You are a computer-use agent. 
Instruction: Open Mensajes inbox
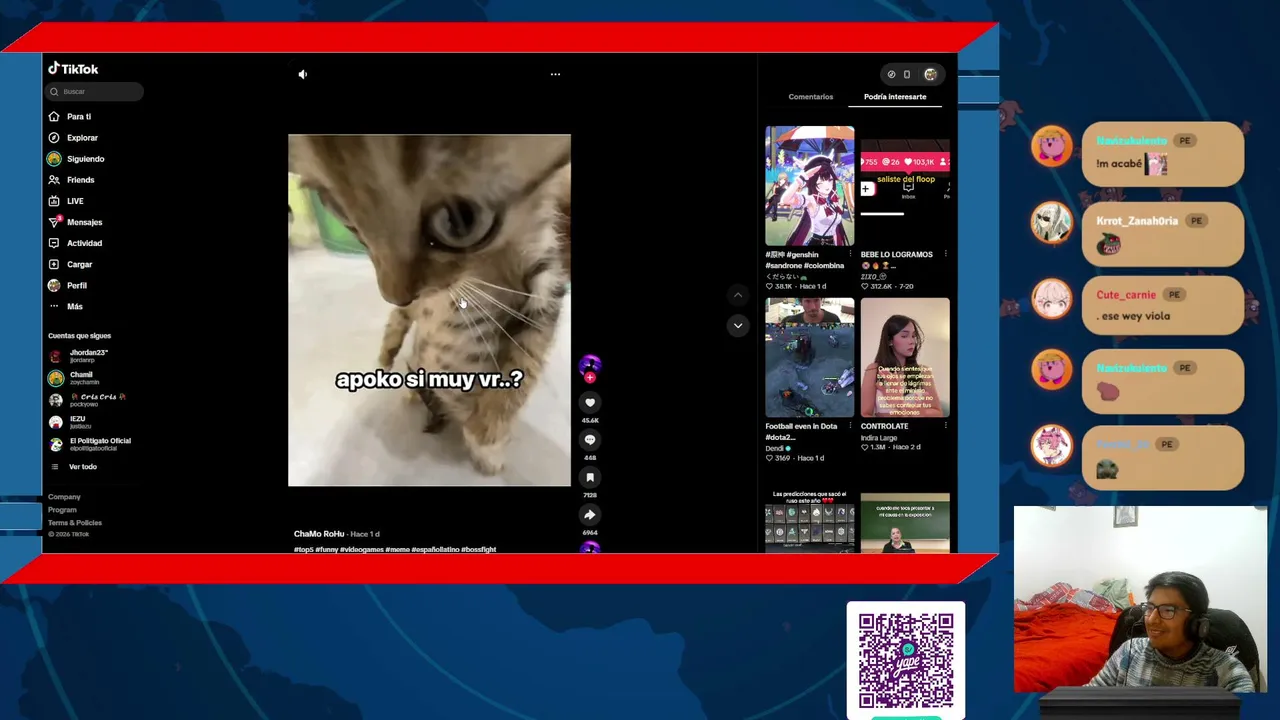pos(75,222)
